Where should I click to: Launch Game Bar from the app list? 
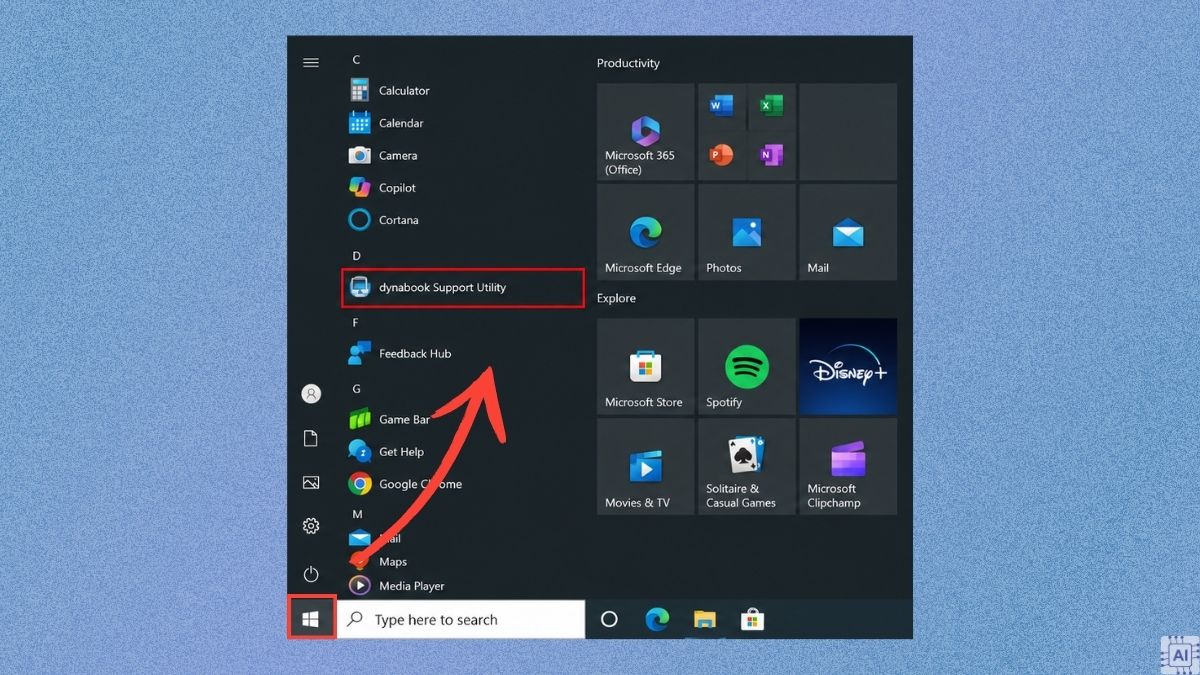462,419
